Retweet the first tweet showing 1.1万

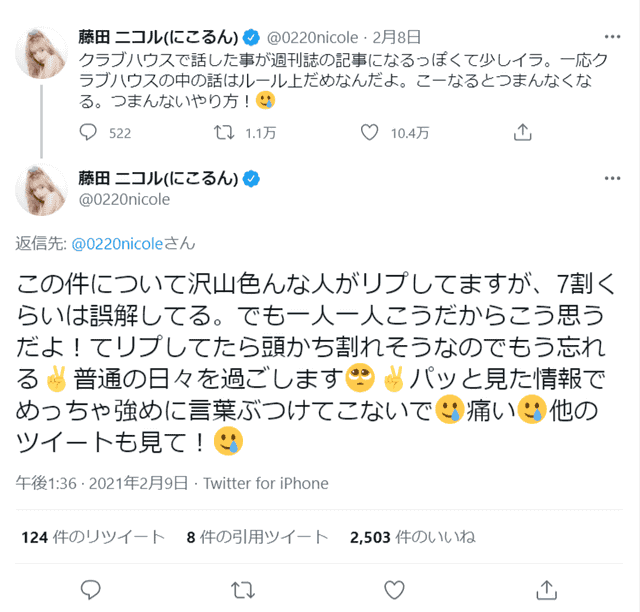pos(224,132)
